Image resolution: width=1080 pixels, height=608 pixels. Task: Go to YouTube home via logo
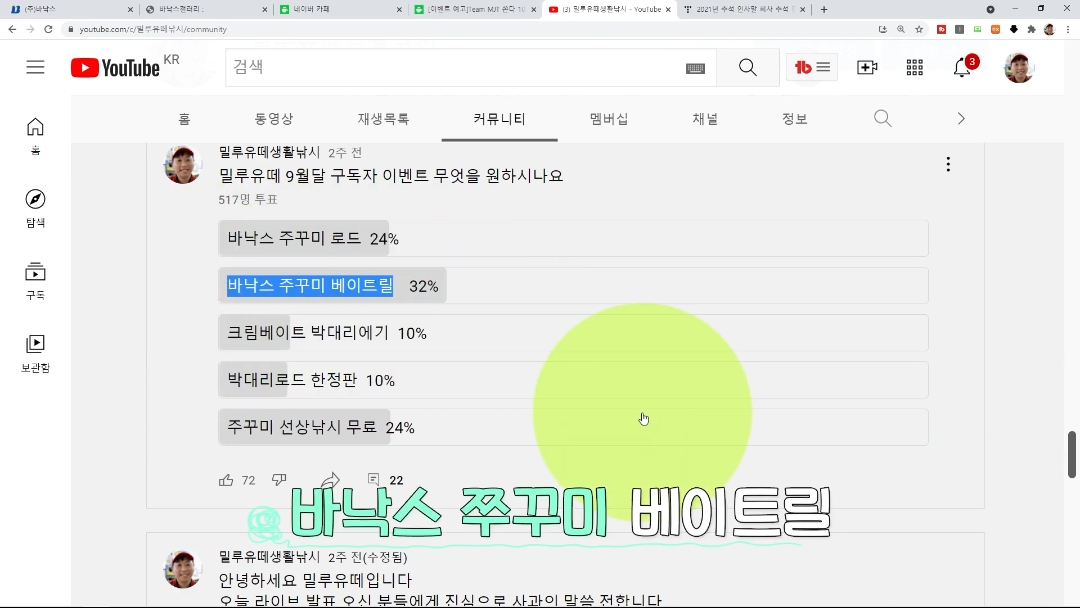(115, 67)
